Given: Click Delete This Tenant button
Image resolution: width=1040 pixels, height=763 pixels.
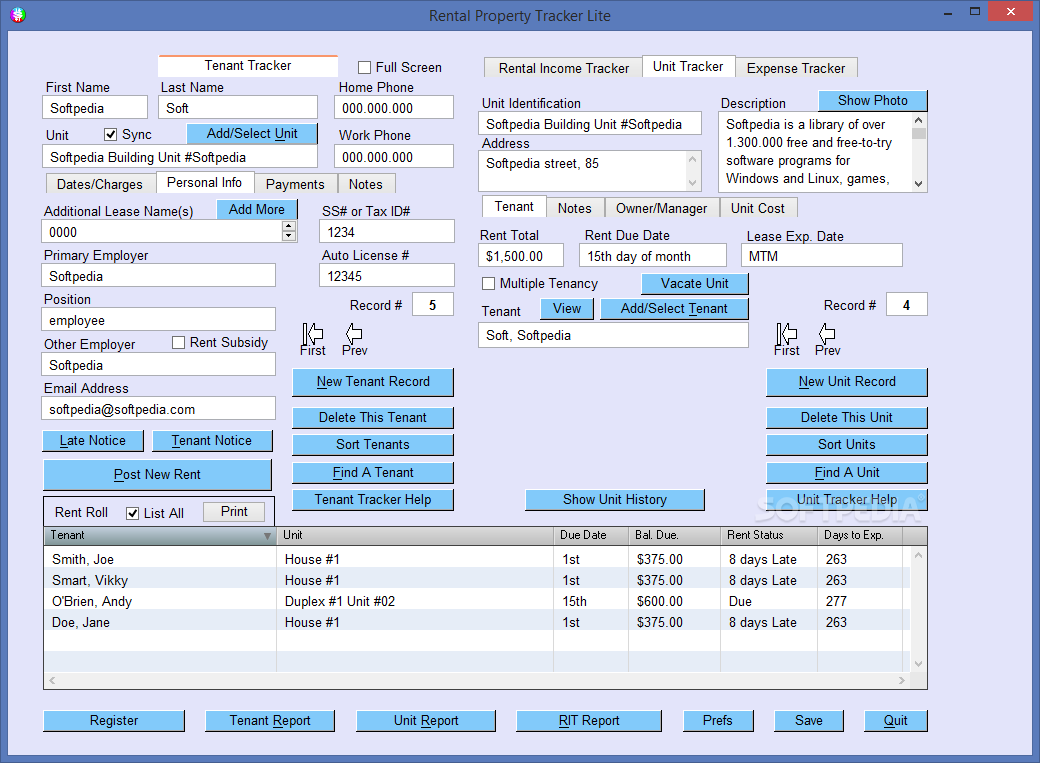Looking at the screenshot, I should coord(373,417).
